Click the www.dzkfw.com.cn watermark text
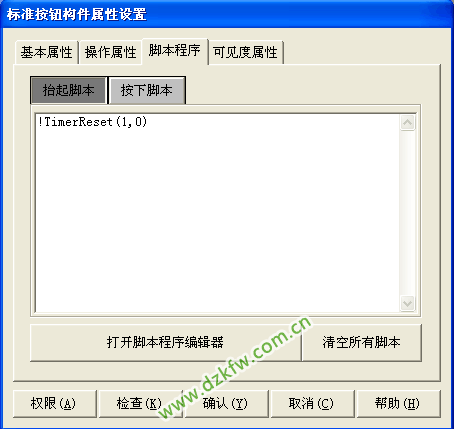The height and width of the screenshot is (429, 454). [235, 367]
